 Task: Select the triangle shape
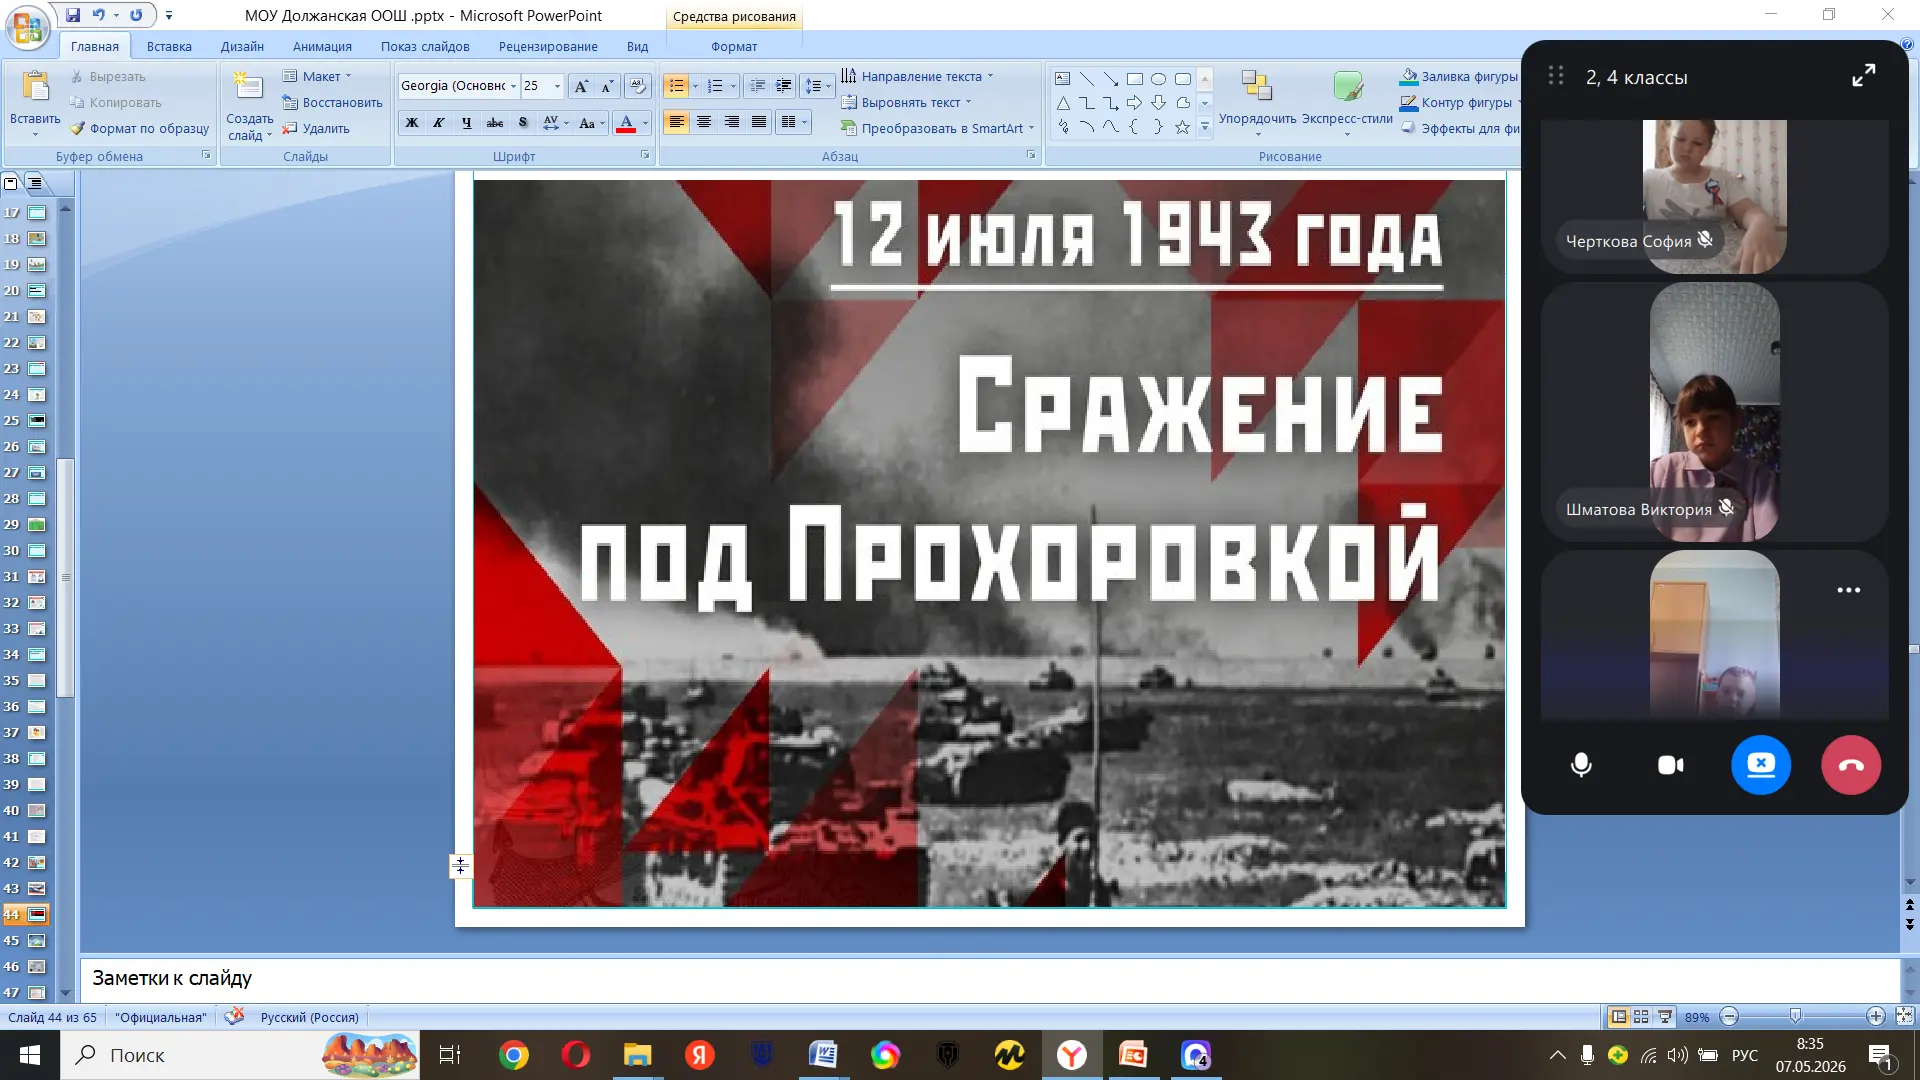tap(1063, 103)
